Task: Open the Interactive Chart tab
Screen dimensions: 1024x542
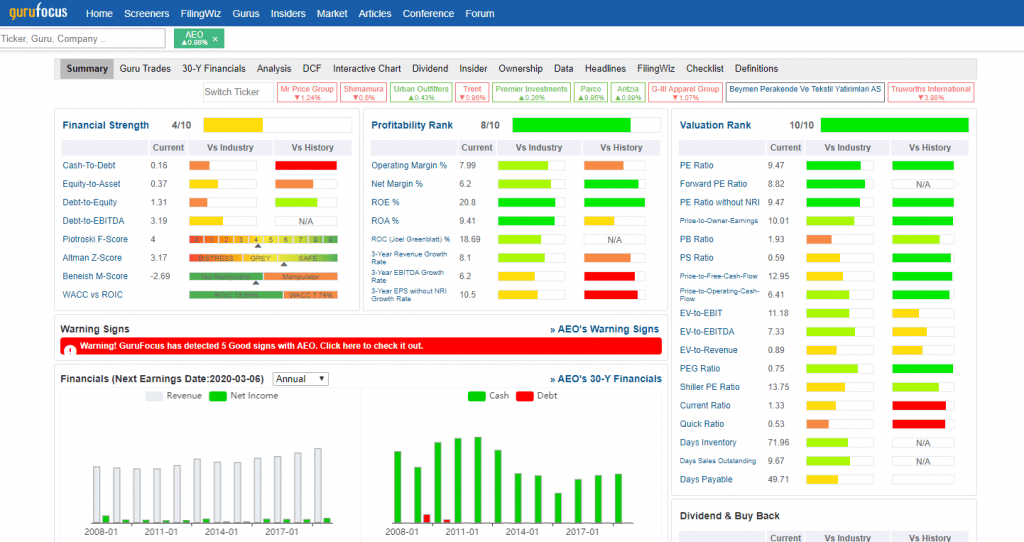Action: [367, 69]
